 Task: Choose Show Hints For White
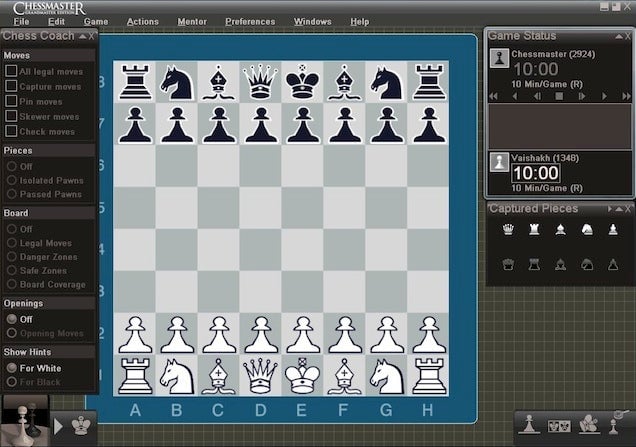pos(12,367)
